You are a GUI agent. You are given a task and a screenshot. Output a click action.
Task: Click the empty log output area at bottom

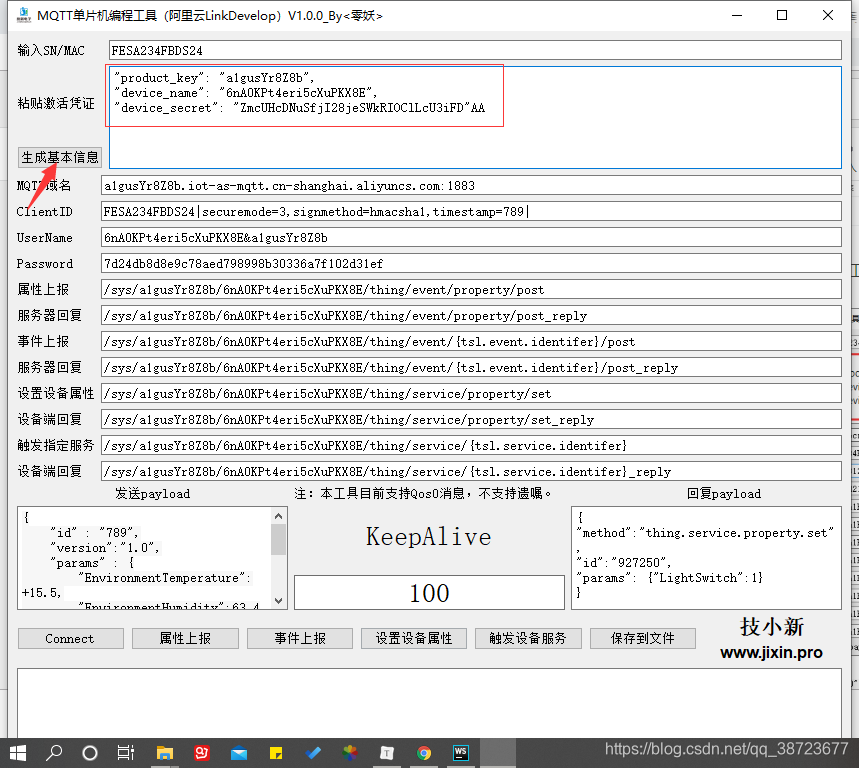(429, 703)
